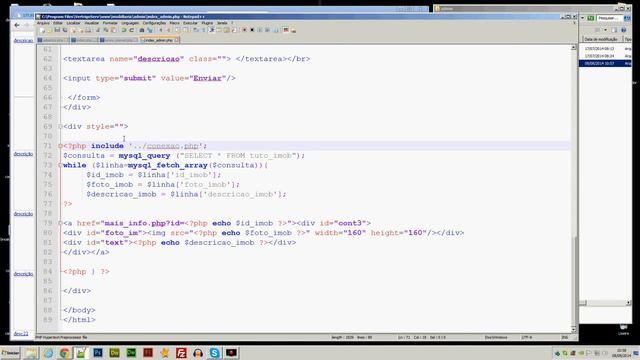Image resolution: width=640 pixels, height=360 pixels.
Task: Open Photoshop from the taskbar
Action: pyautogui.click(x=98, y=353)
